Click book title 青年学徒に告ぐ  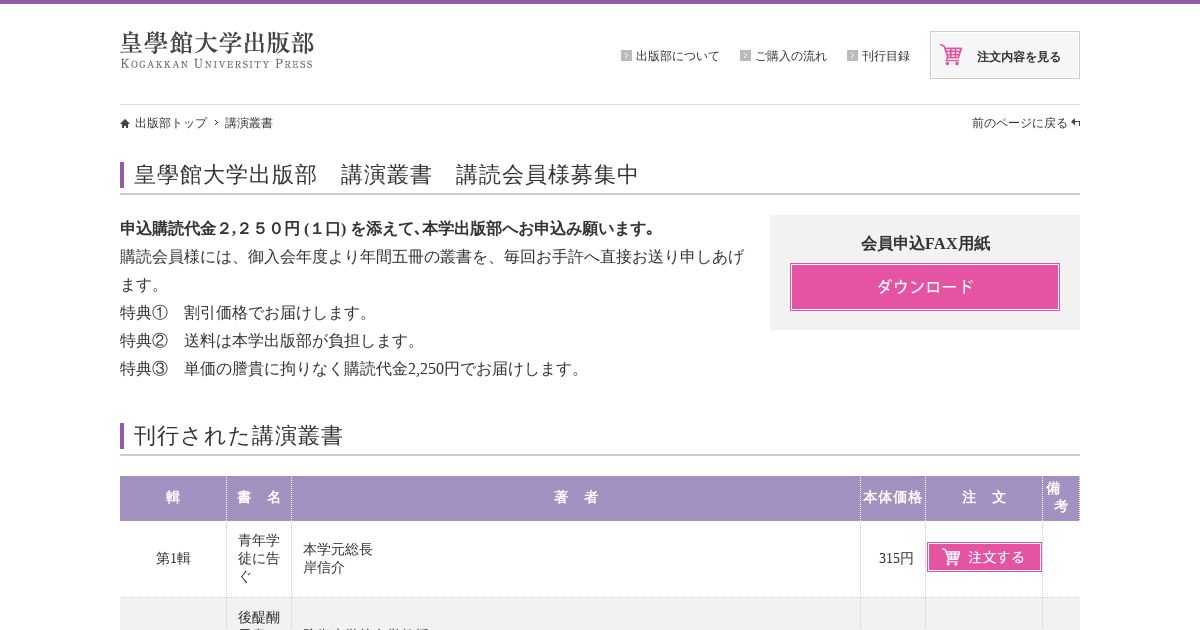259,559
